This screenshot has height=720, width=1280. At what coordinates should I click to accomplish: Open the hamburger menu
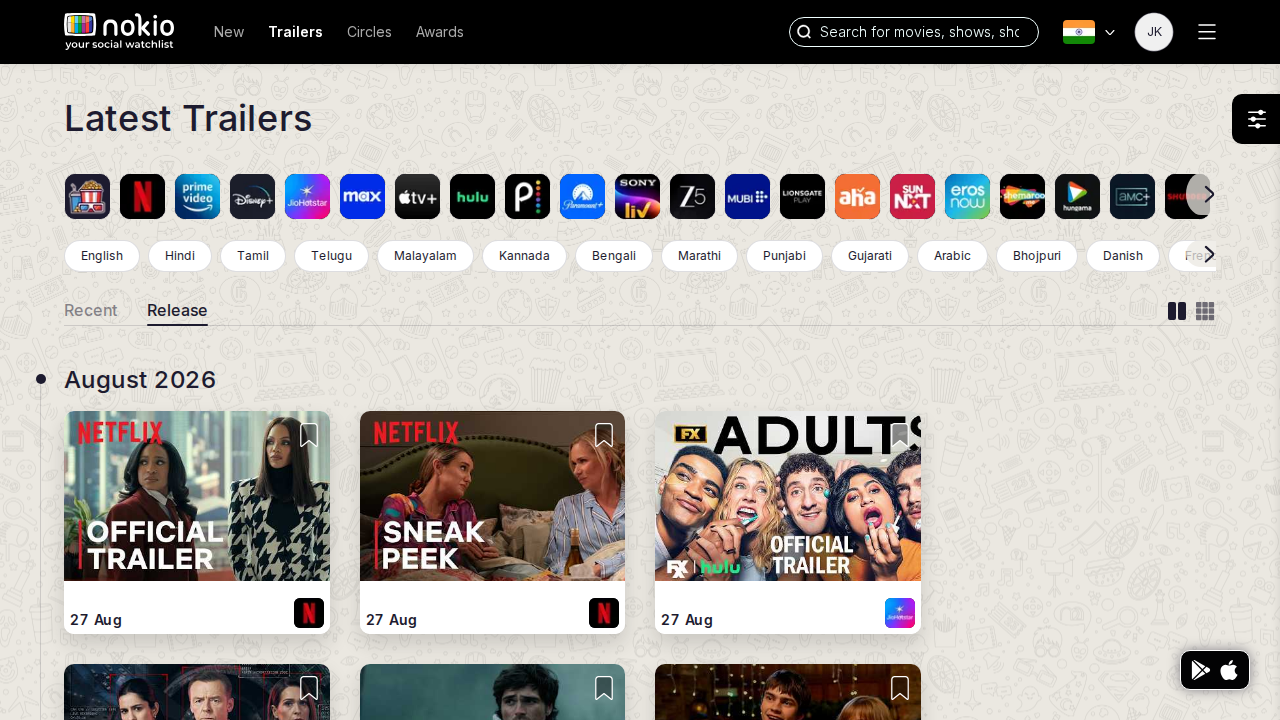(x=1207, y=32)
